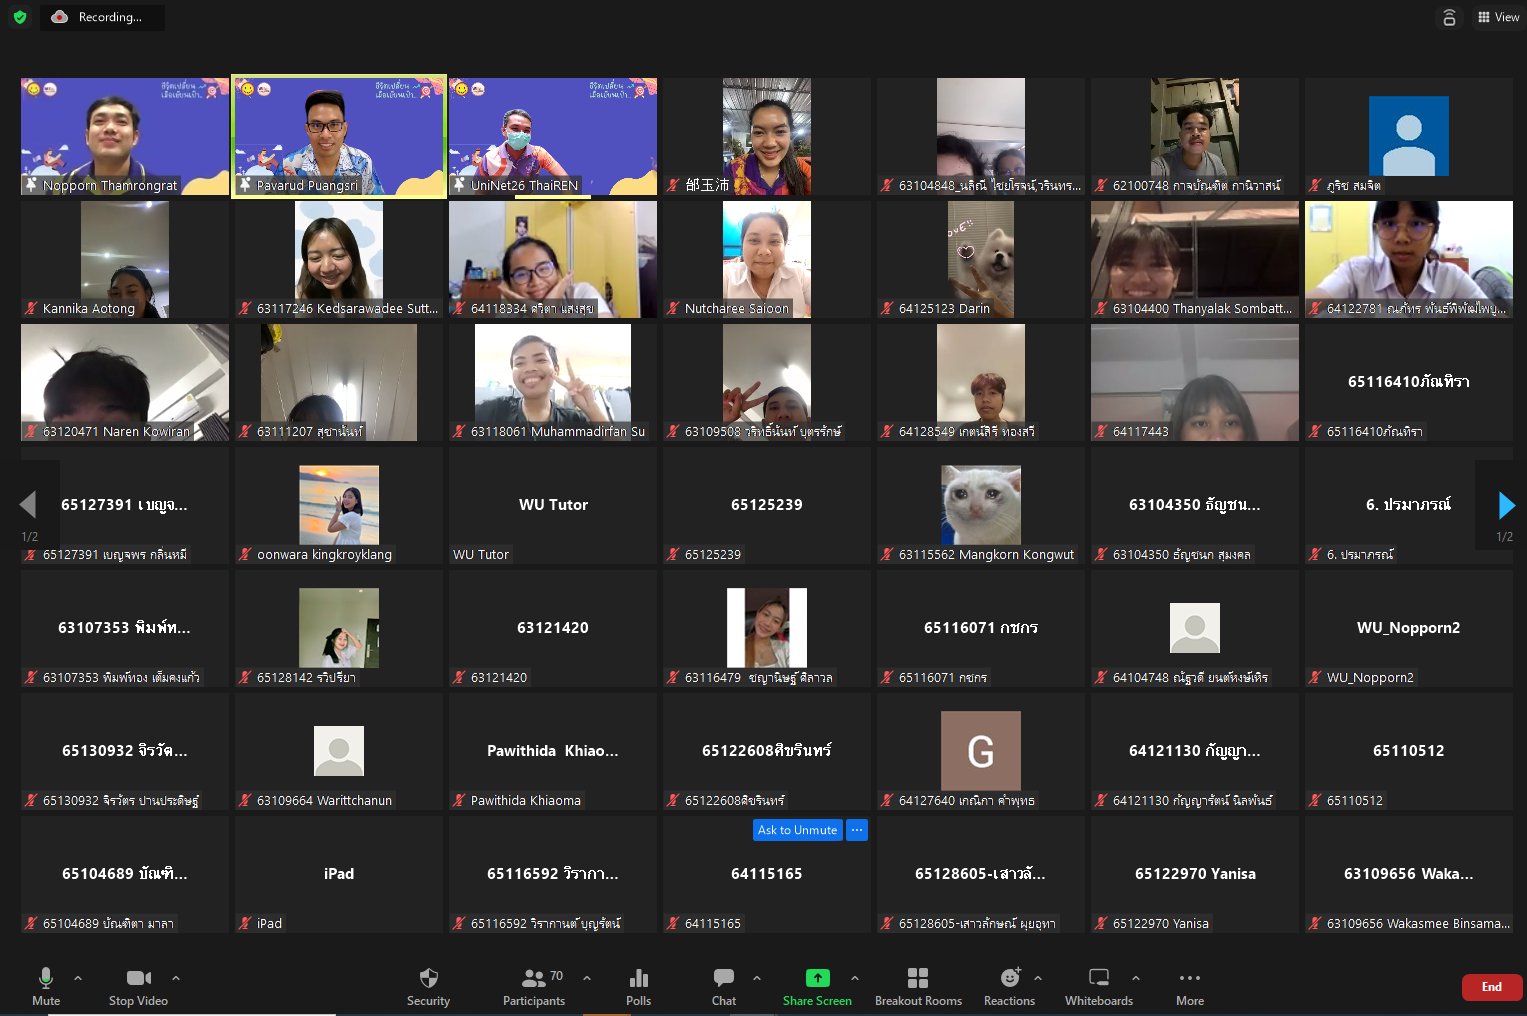1527x1016 pixels.
Task: Open Whiteboards
Action: click(1098, 986)
